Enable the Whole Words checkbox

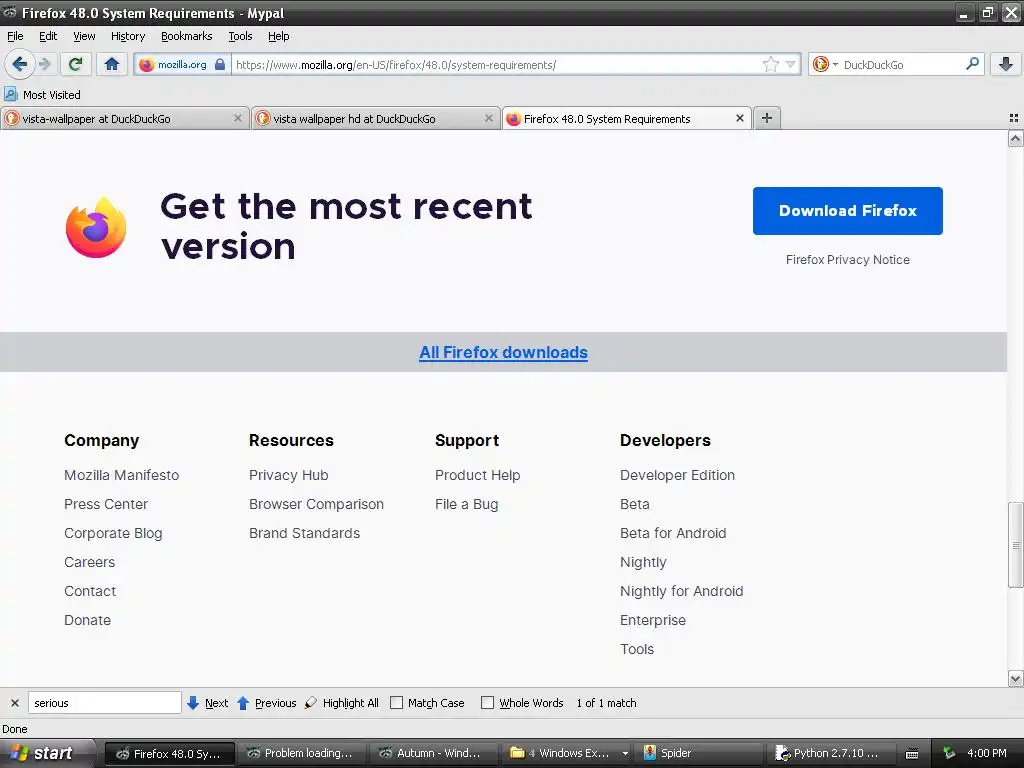pyautogui.click(x=487, y=703)
